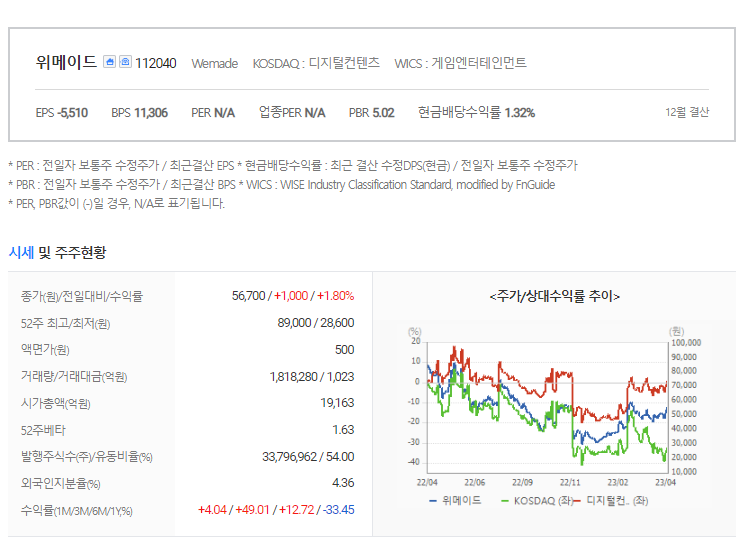Click the 업종PER N/A figure

[x=292, y=113]
